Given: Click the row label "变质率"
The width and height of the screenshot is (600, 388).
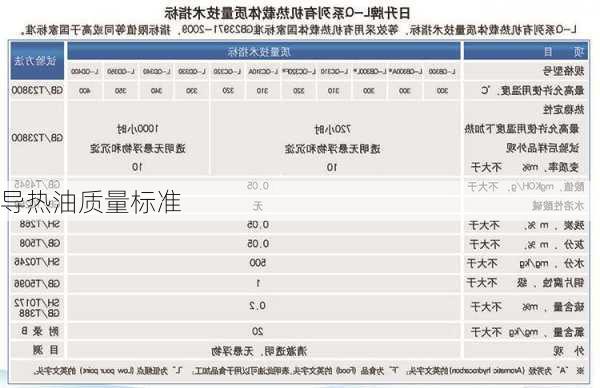Looking at the screenshot, I should (x=563, y=167).
